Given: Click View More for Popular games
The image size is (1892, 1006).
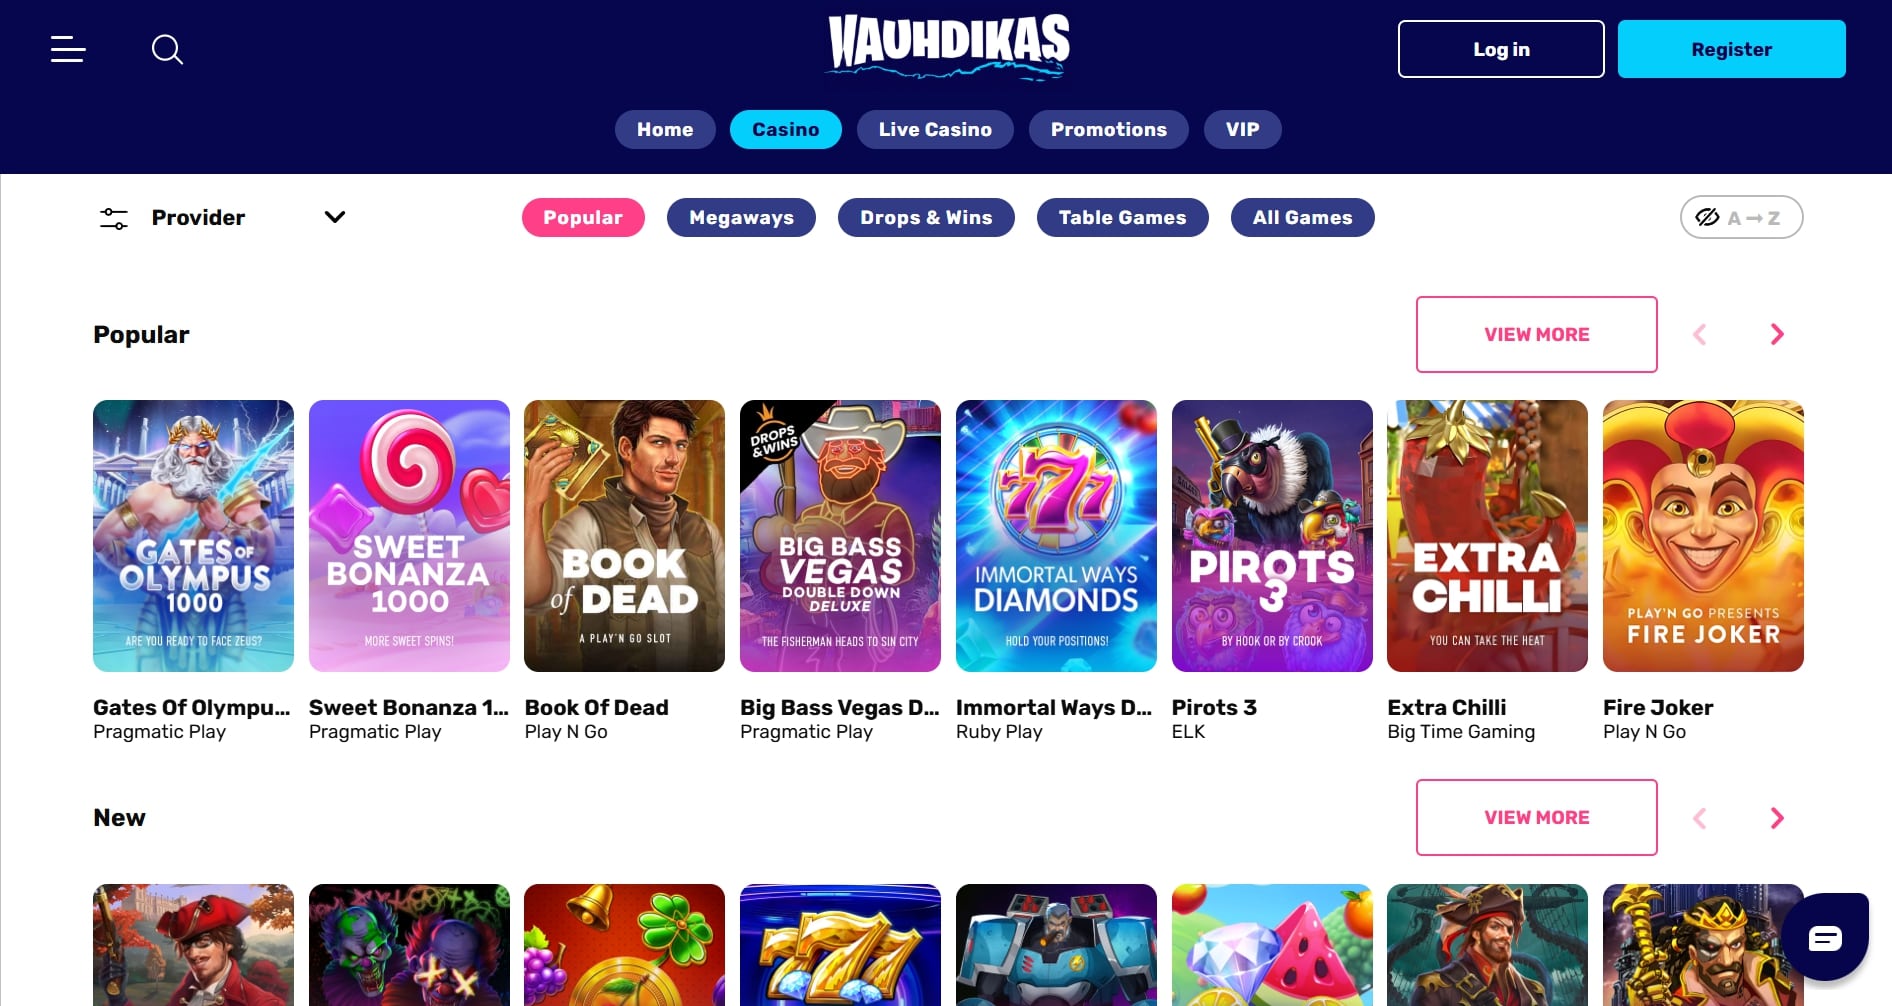Looking at the screenshot, I should tap(1536, 334).
